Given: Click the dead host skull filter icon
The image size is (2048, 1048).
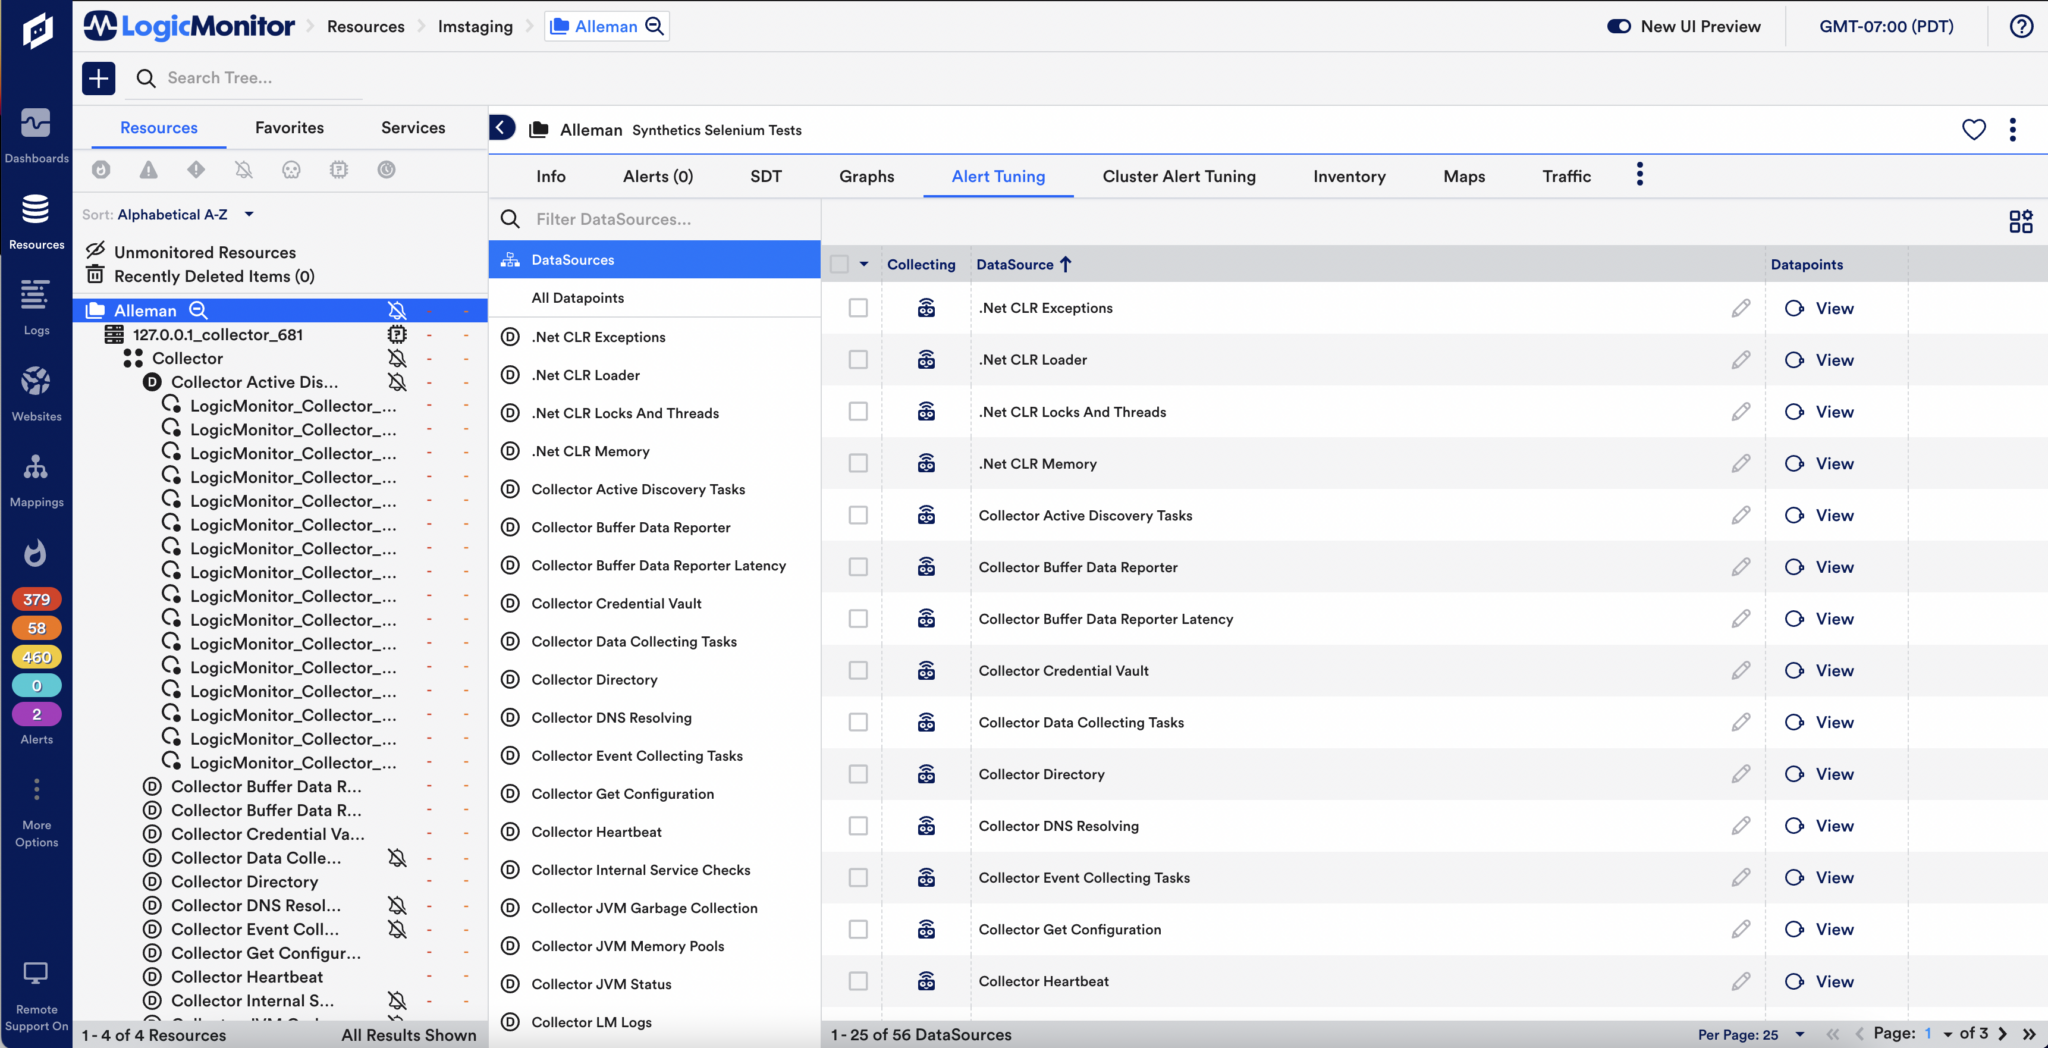Looking at the screenshot, I should tap(291, 170).
